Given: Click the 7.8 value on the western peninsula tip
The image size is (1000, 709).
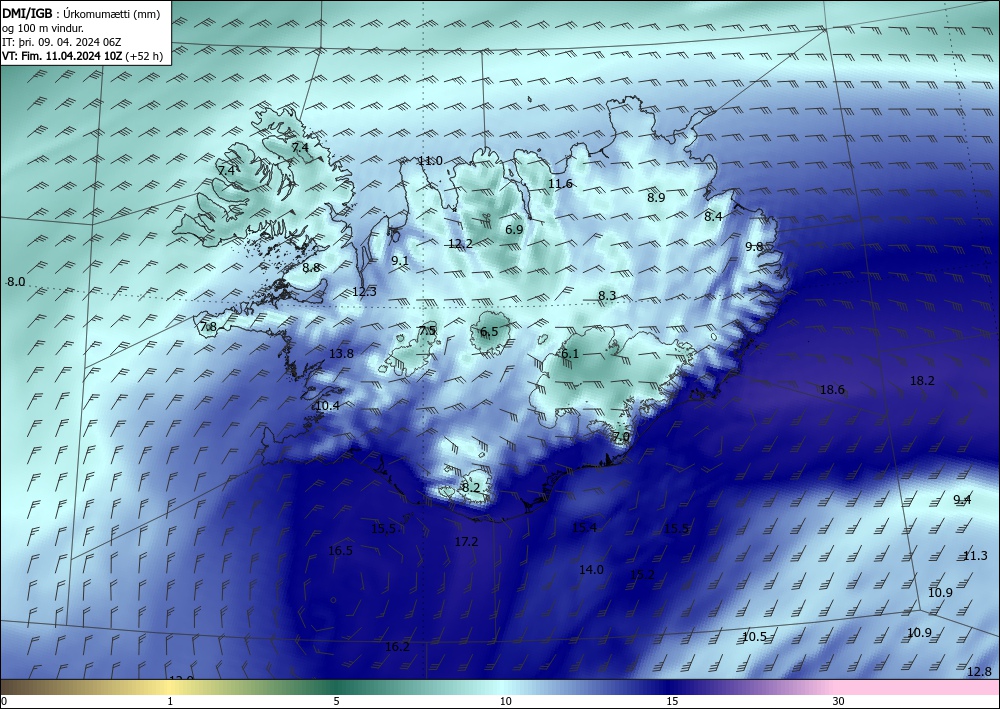Looking at the screenshot, I should pyautogui.click(x=208, y=326).
